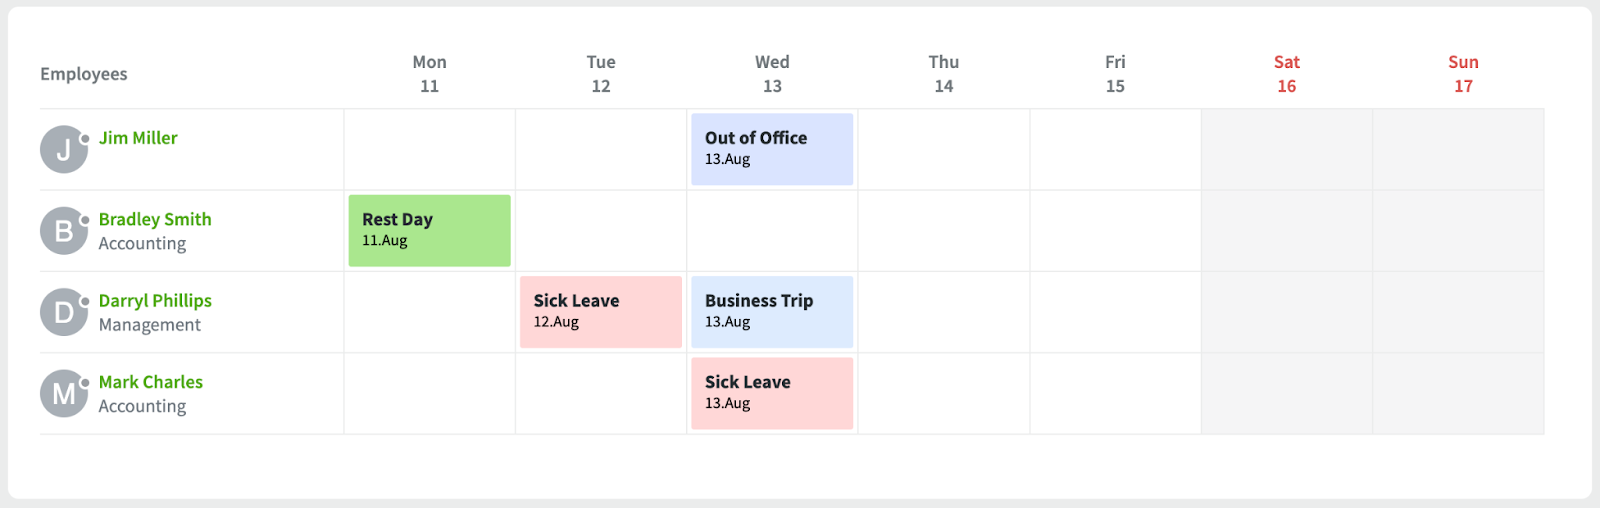The image size is (1600, 508).
Task: Open Jim Miller's employee profile link
Action: coord(138,138)
